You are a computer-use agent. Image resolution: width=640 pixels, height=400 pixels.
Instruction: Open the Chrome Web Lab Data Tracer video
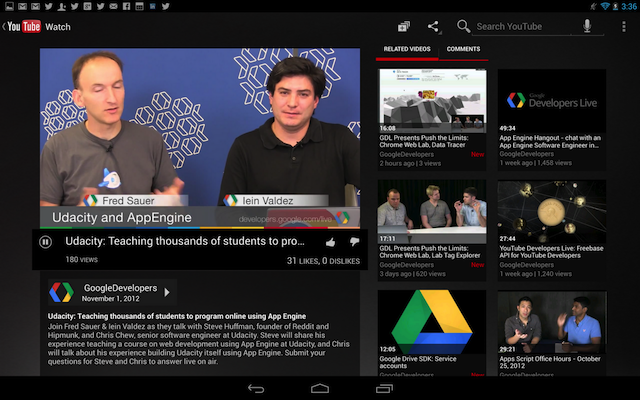[431, 101]
